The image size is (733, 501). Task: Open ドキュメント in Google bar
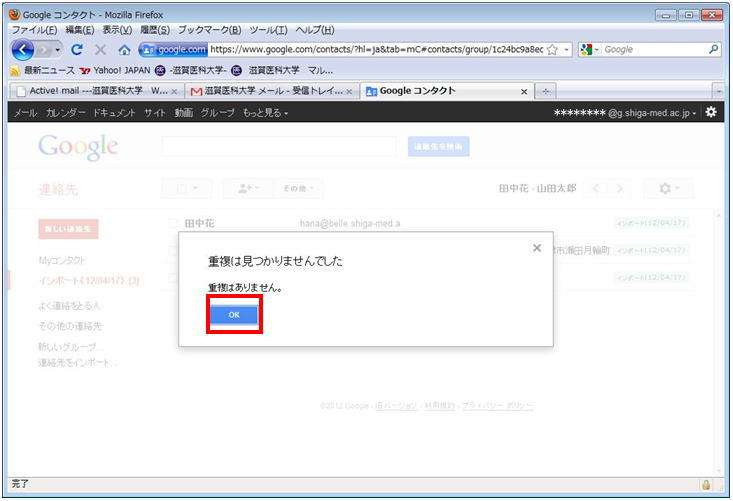(114, 113)
